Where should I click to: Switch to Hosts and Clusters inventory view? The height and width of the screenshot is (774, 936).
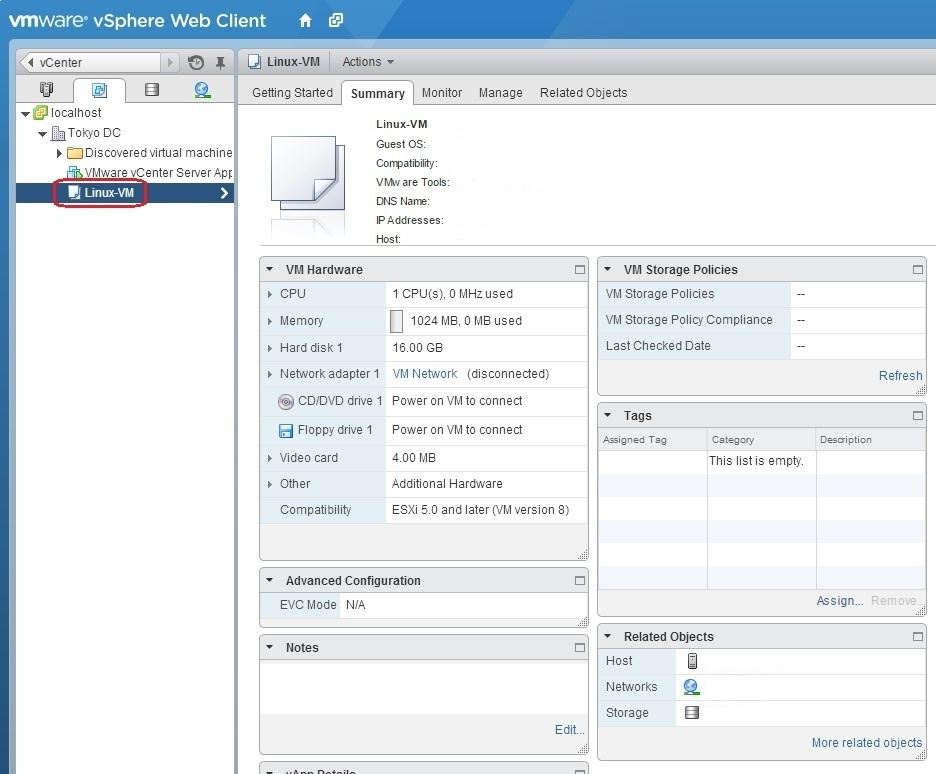point(46,90)
